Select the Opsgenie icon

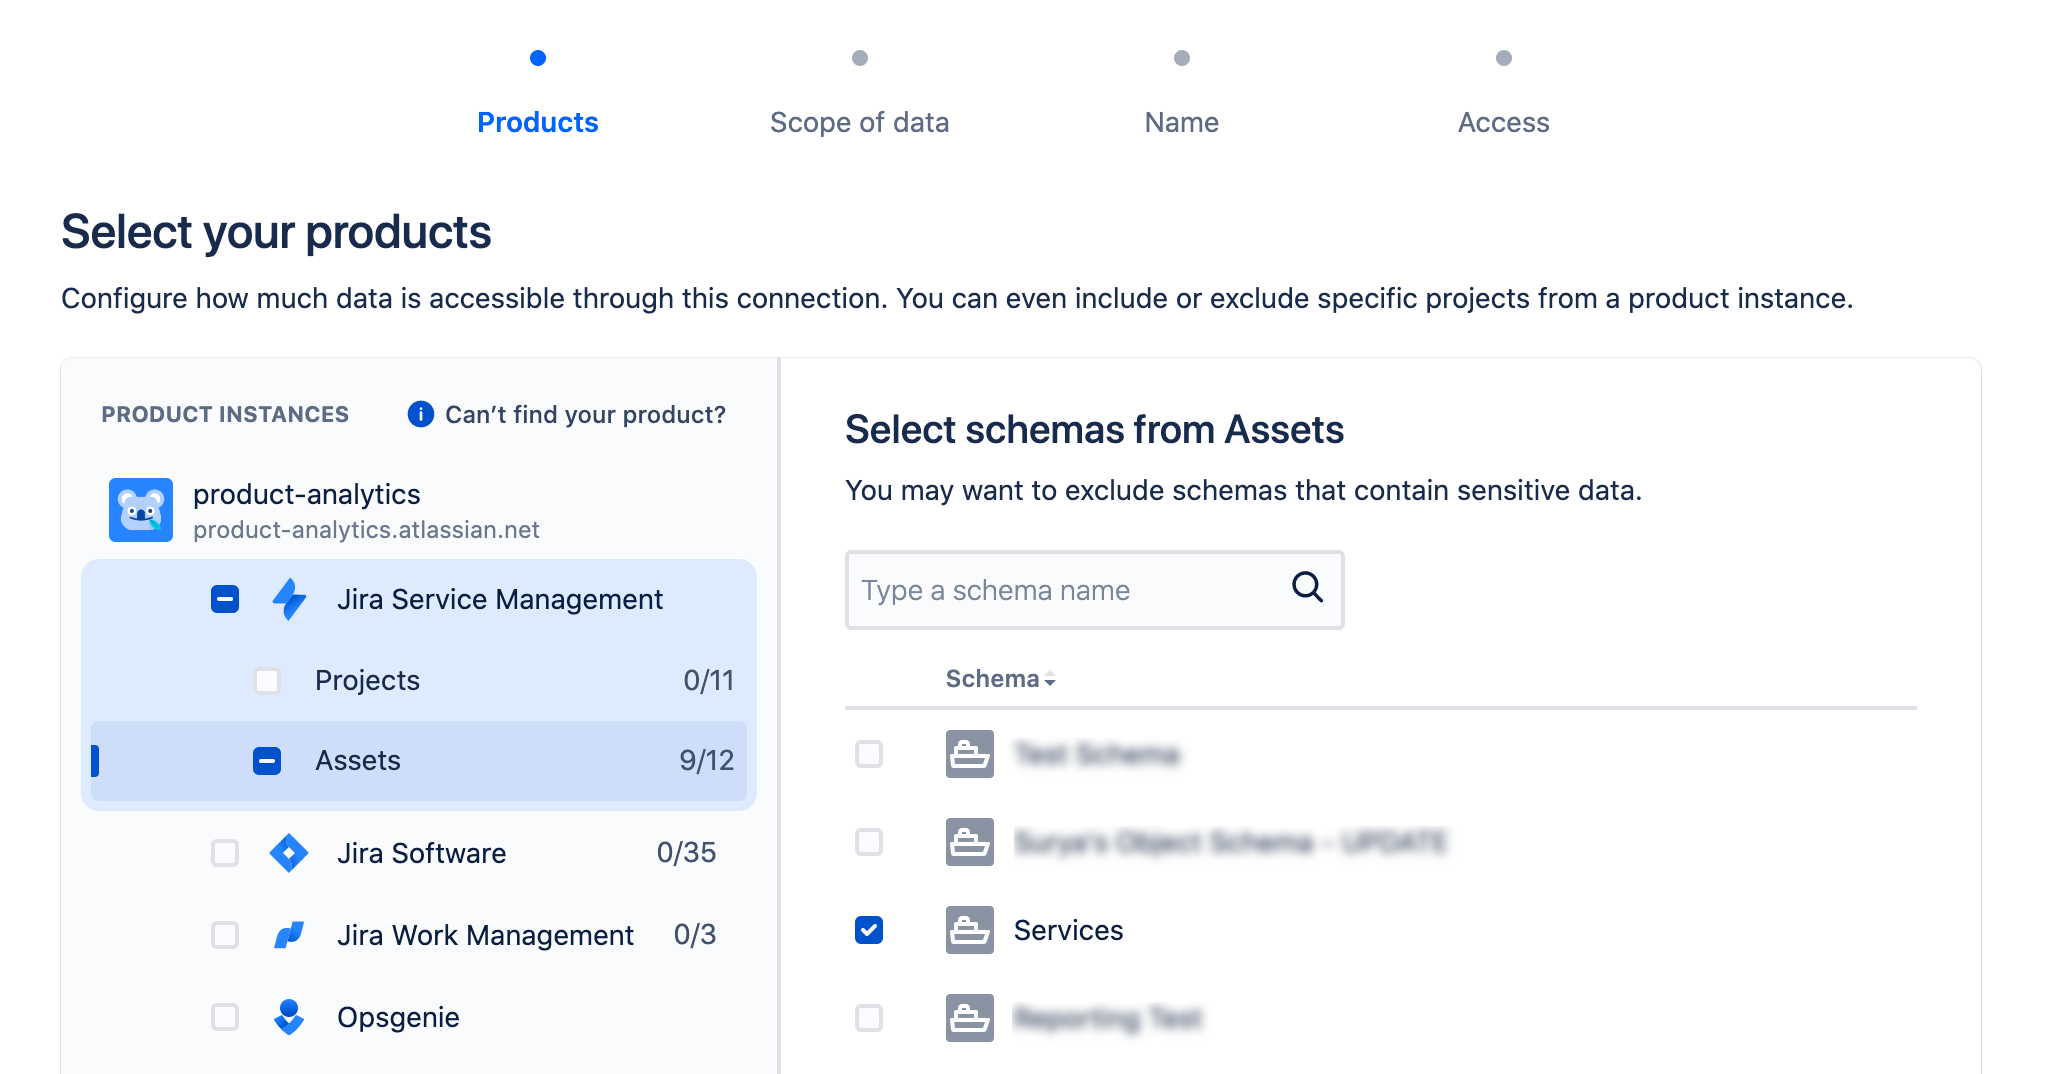(288, 1017)
